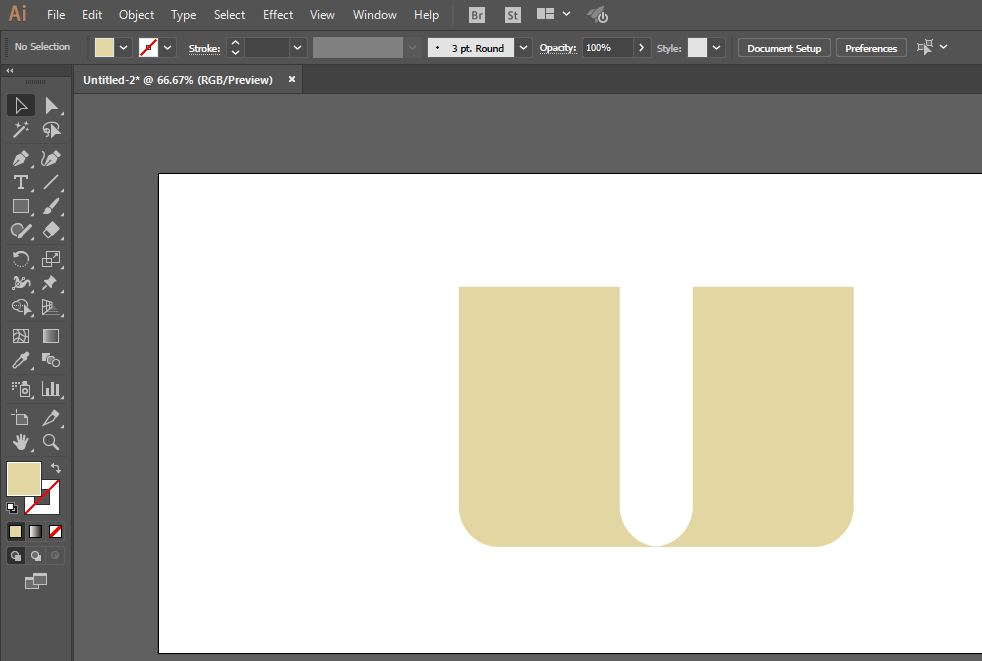Image resolution: width=982 pixels, height=661 pixels.
Task: Select the Eraser tool
Action: pos(51,231)
